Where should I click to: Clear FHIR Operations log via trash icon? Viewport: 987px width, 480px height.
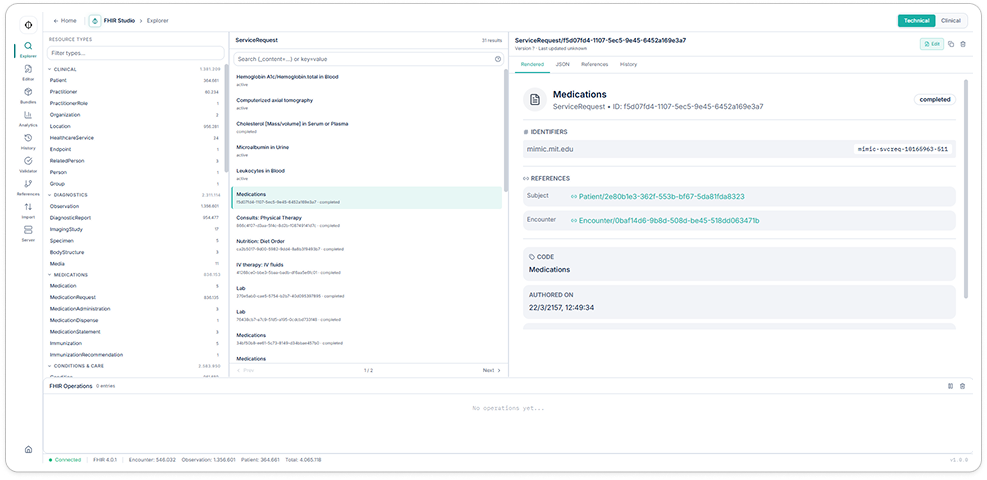[962, 386]
